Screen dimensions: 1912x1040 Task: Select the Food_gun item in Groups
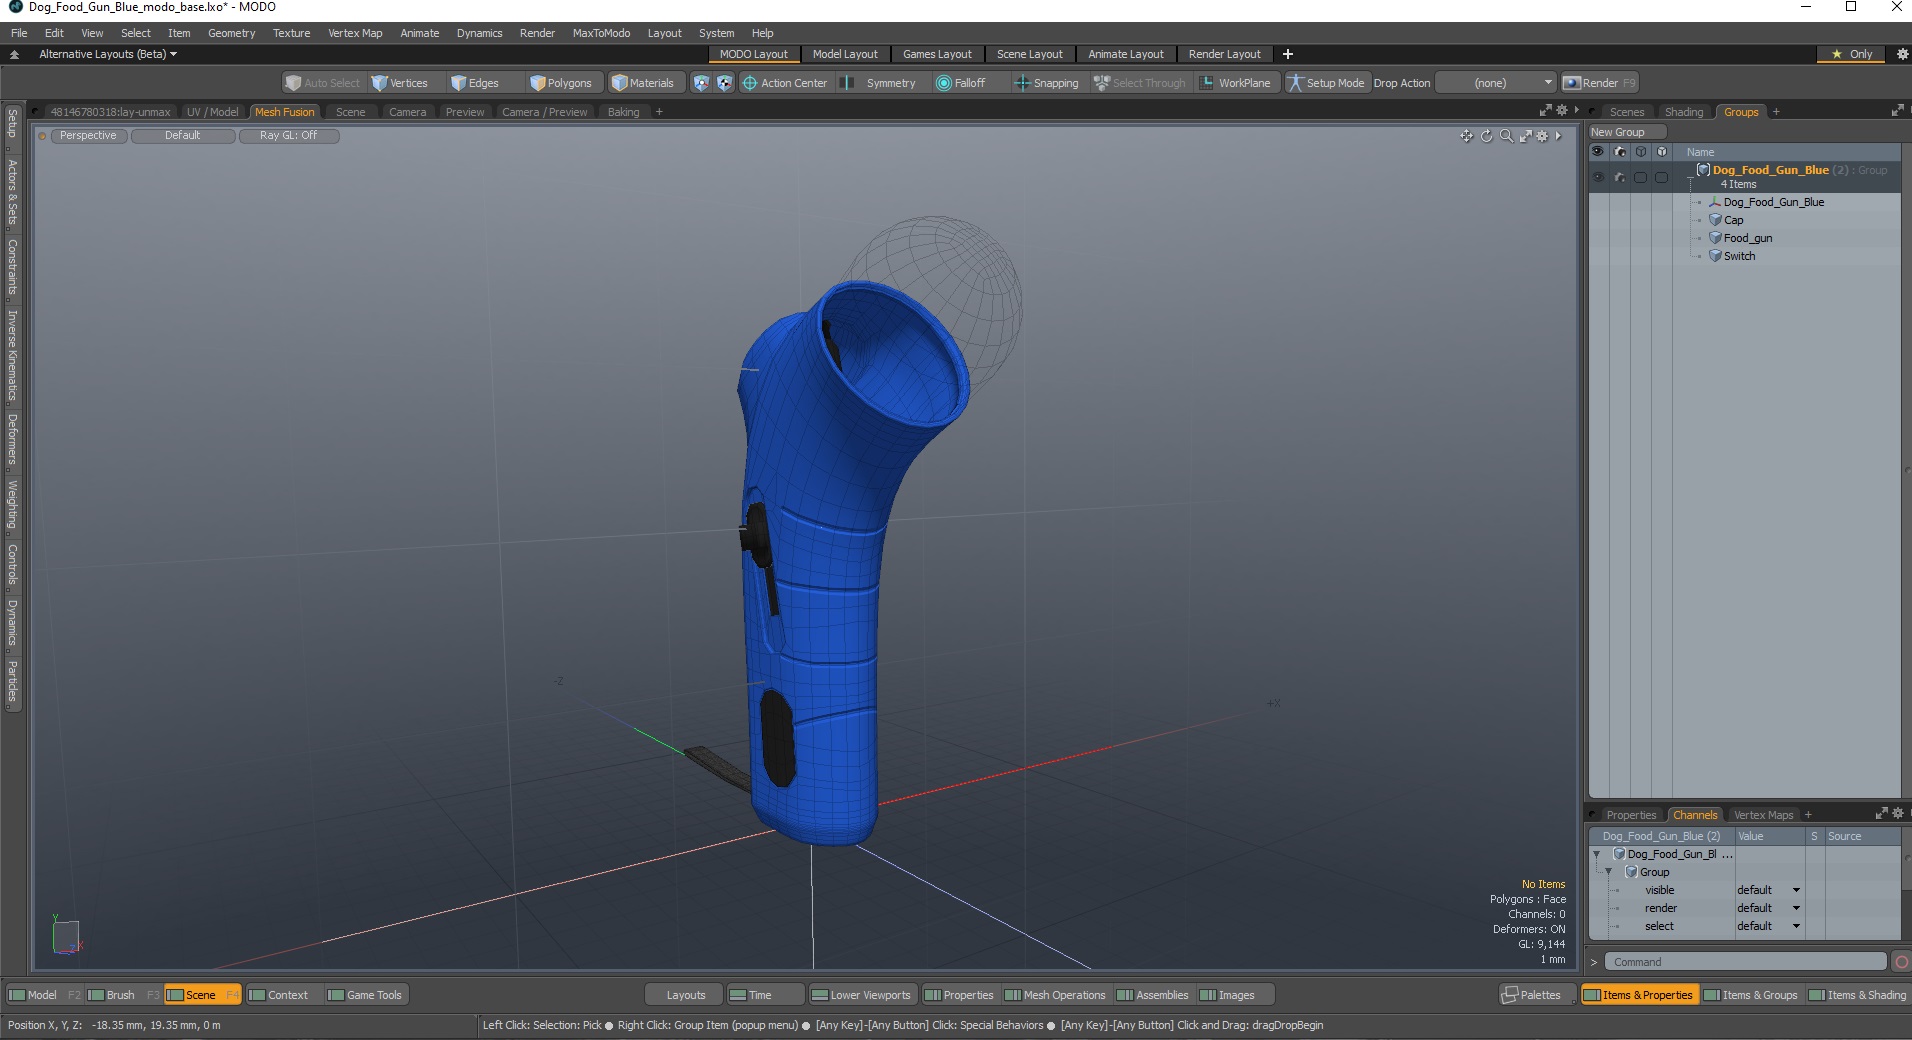coord(1747,238)
